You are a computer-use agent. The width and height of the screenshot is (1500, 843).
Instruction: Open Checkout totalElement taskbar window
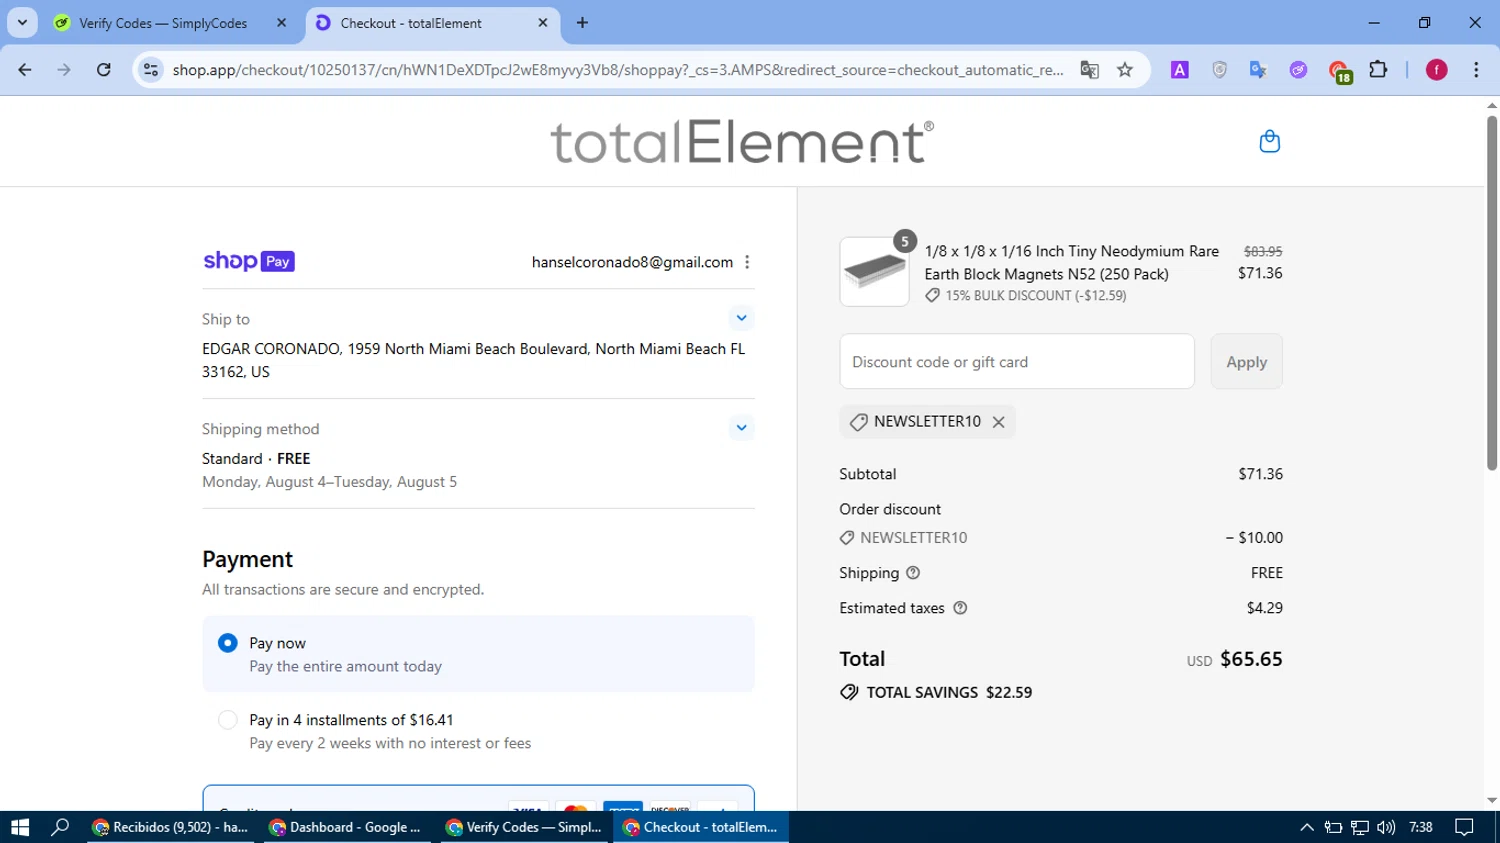pyautogui.click(x=701, y=827)
